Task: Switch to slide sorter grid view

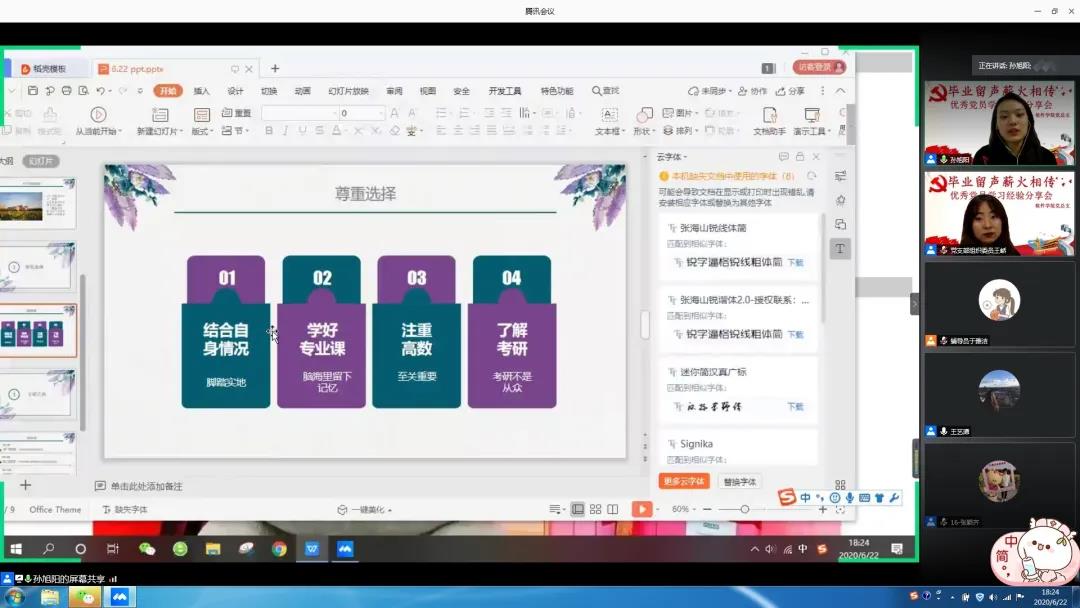Action: pyautogui.click(x=596, y=509)
